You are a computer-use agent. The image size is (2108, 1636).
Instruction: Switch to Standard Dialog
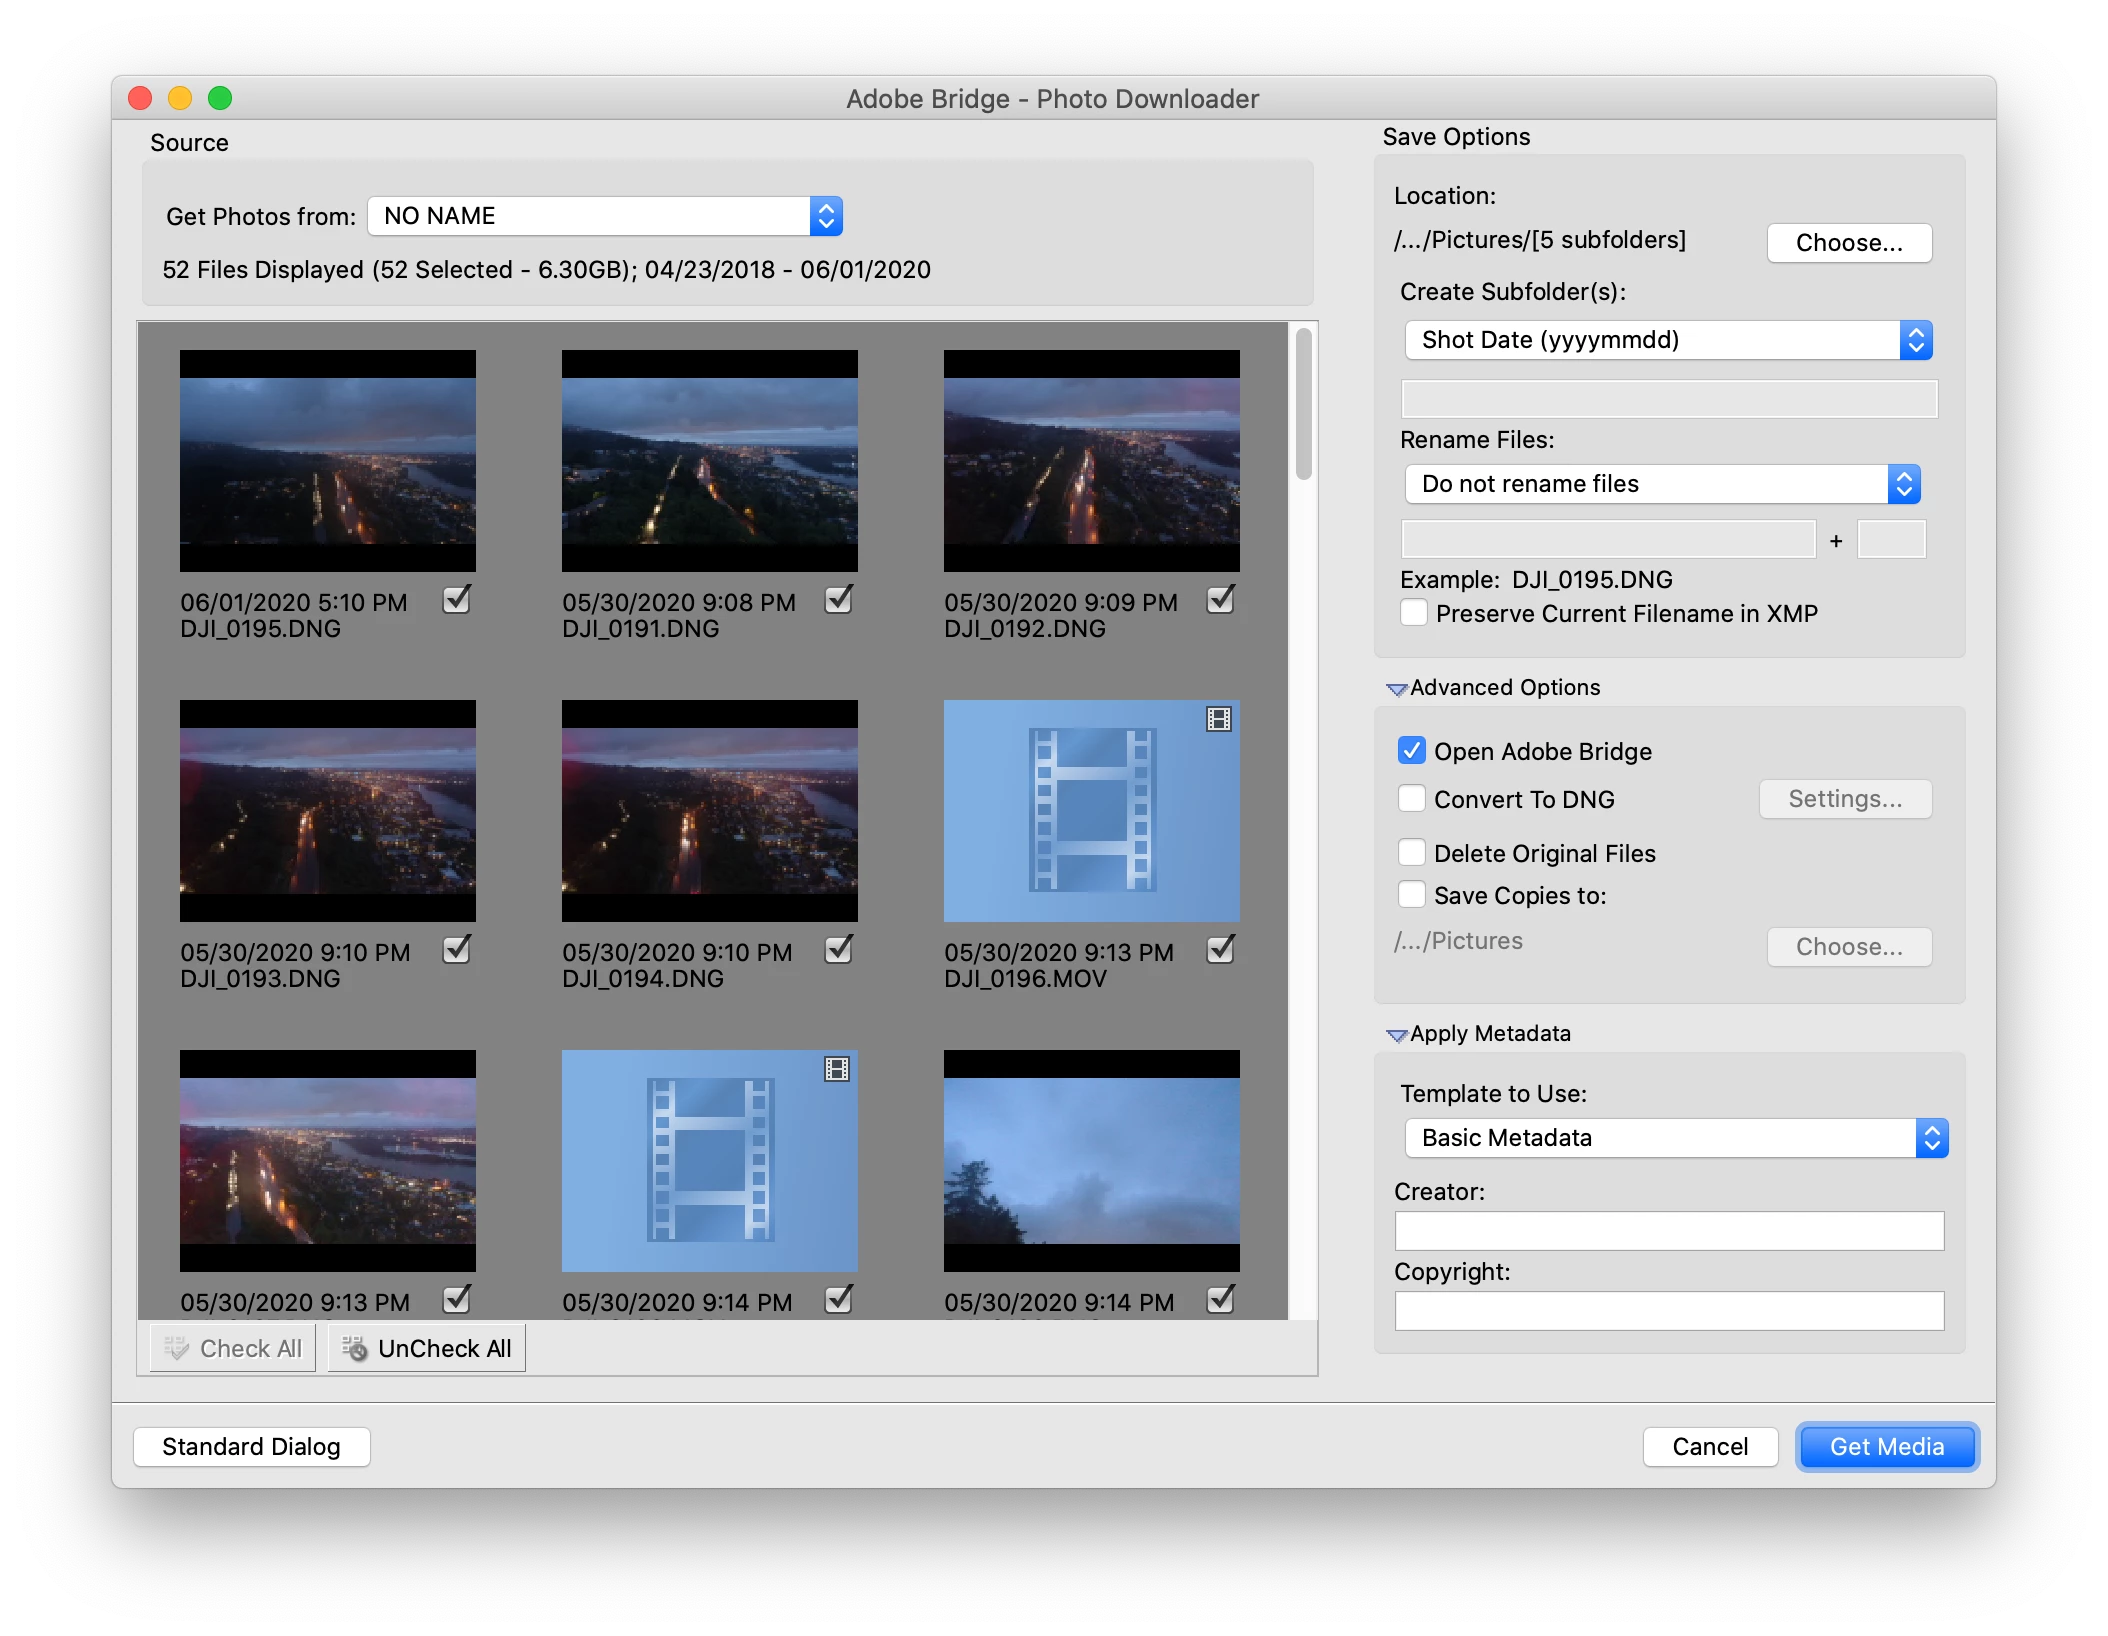click(252, 1447)
